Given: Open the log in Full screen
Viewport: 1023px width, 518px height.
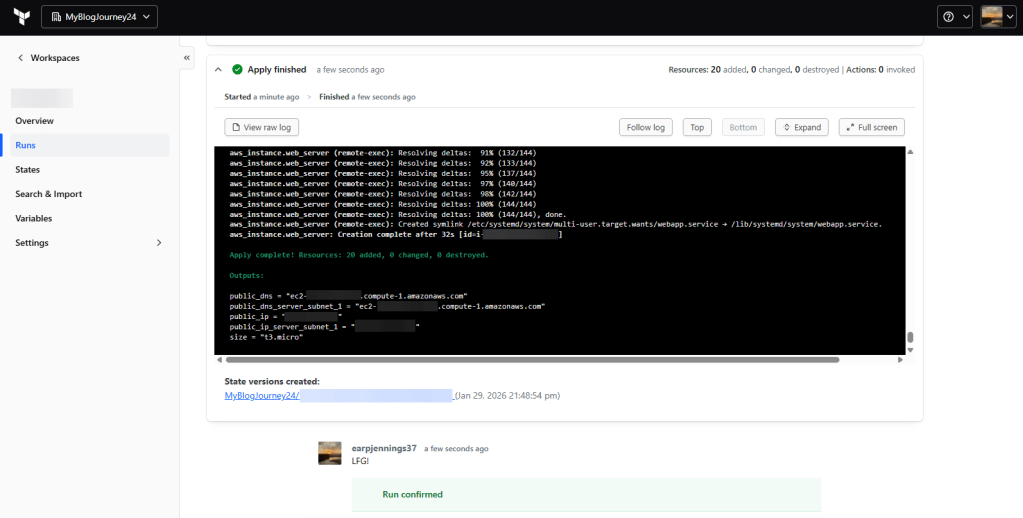Looking at the screenshot, I should pos(872,127).
